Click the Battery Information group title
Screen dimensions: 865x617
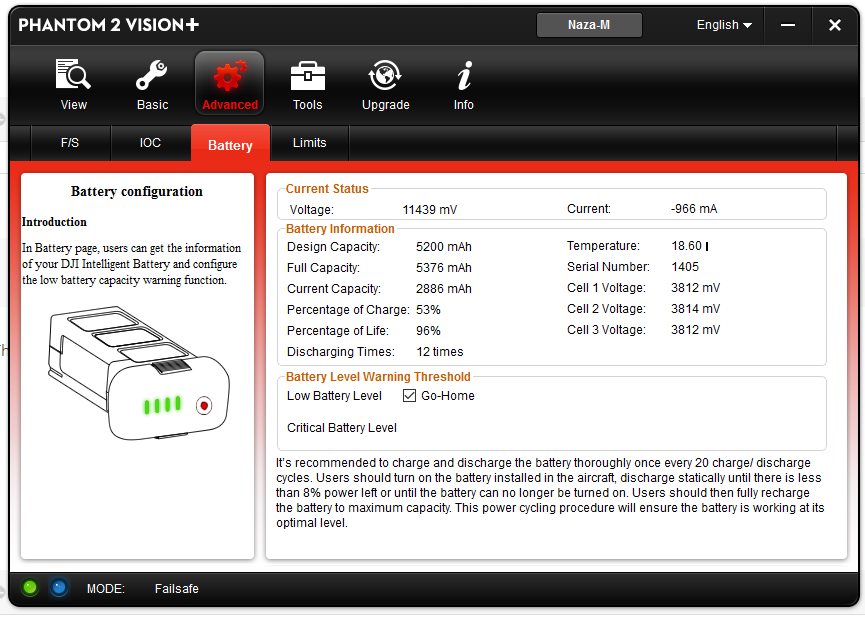[340, 228]
